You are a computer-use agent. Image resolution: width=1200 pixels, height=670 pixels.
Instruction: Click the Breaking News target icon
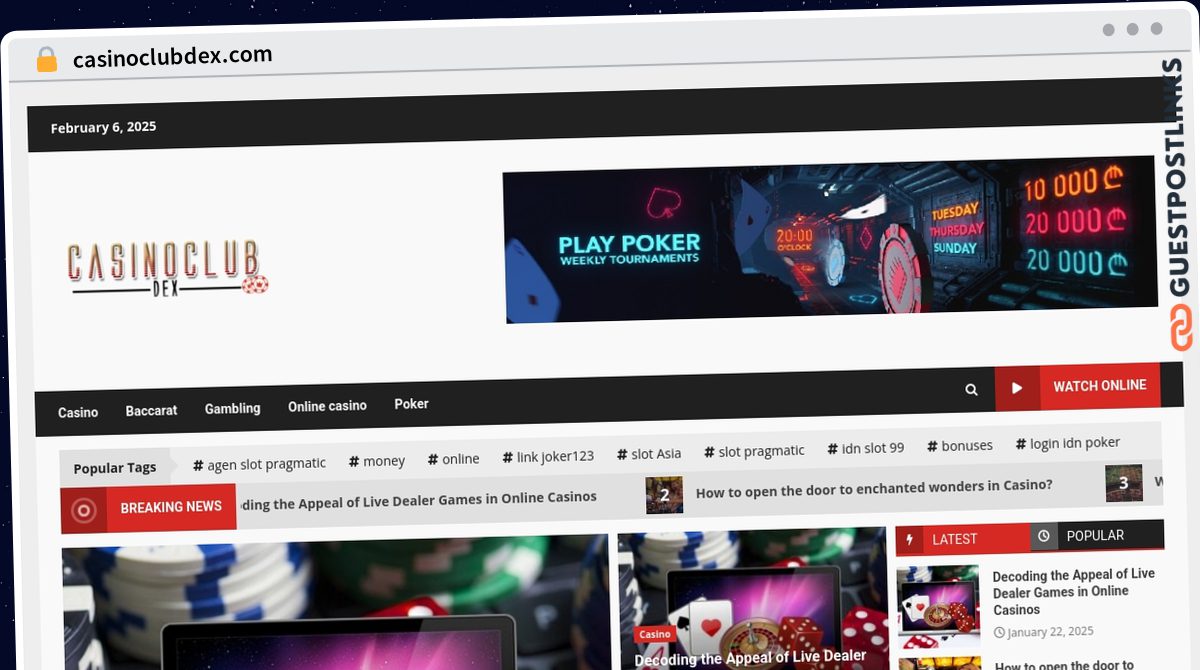point(84,511)
